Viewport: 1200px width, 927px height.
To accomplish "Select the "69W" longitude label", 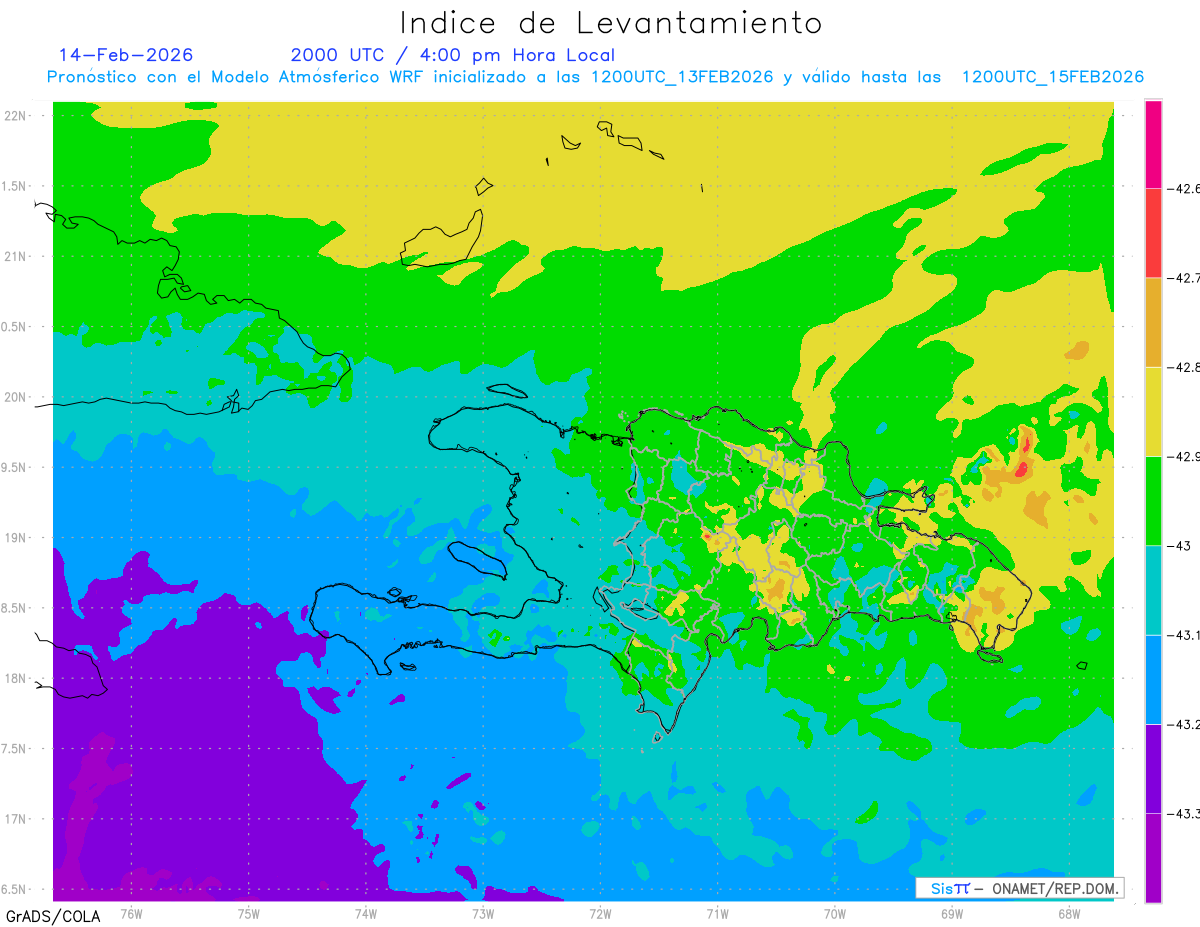I will pyautogui.click(x=951, y=914).
